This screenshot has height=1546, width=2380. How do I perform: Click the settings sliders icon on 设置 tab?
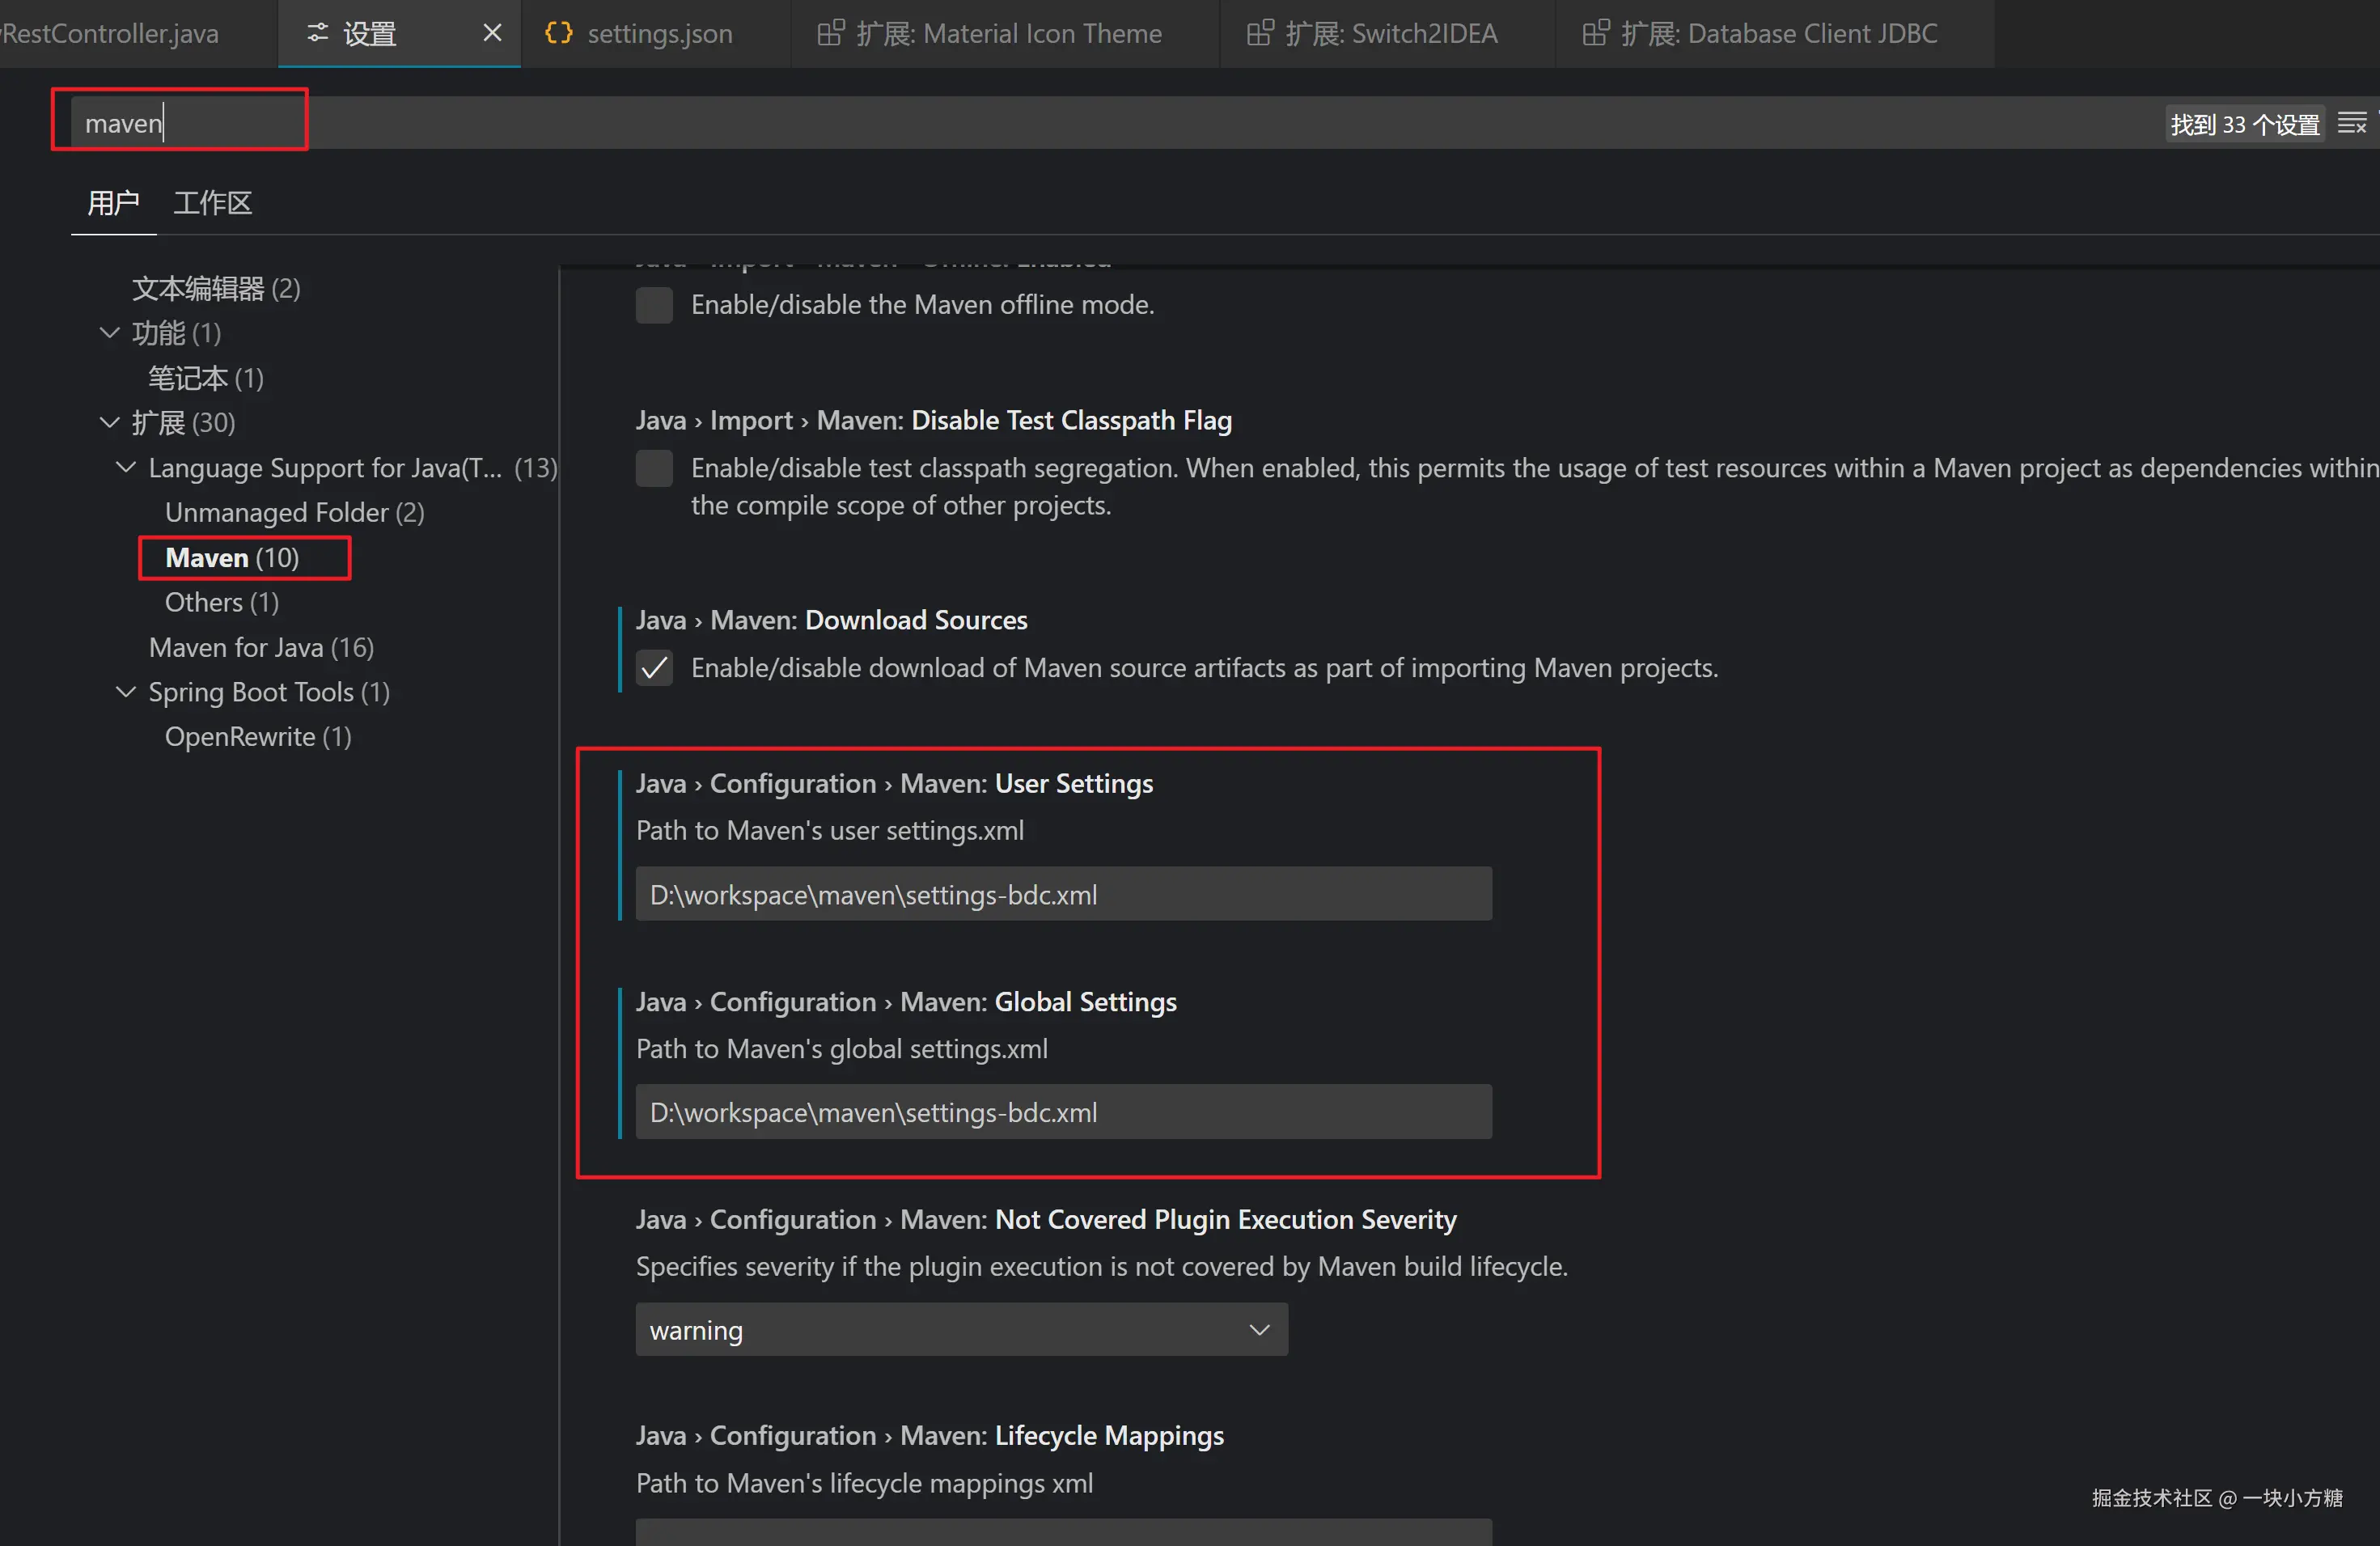click(317, 33)
